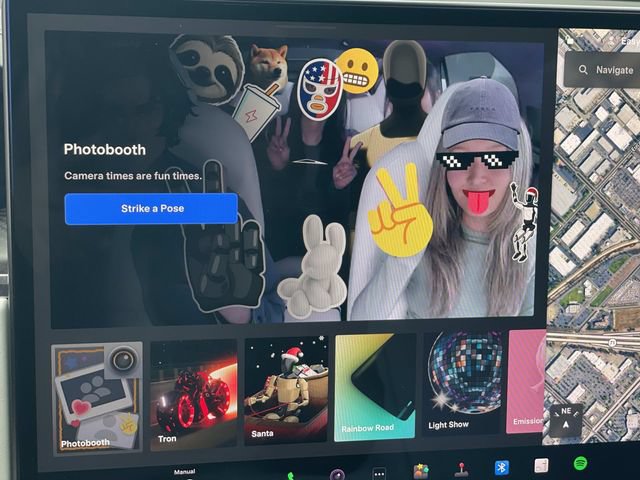640x480 pixels.
Task: Choose the Rainbow Road tile
Action: tap(375, 387)
